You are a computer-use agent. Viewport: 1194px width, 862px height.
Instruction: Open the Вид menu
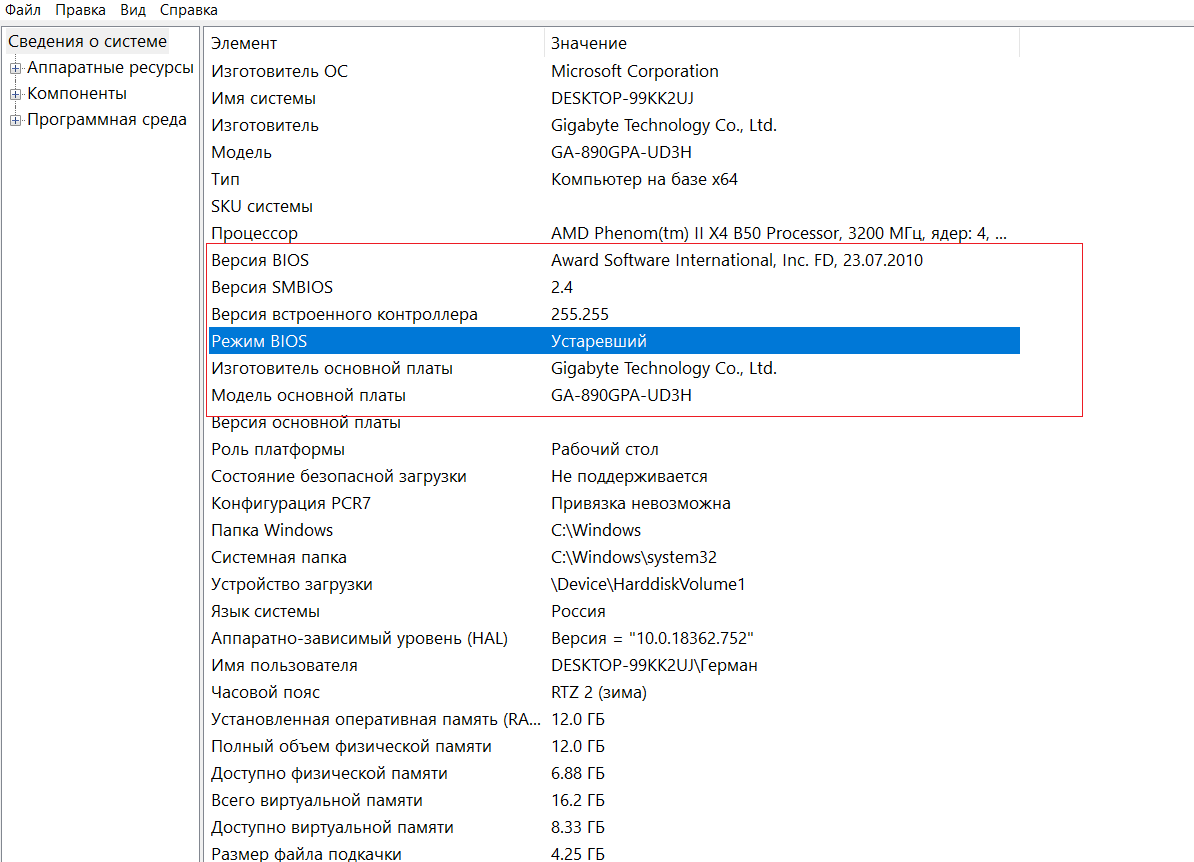132,10
